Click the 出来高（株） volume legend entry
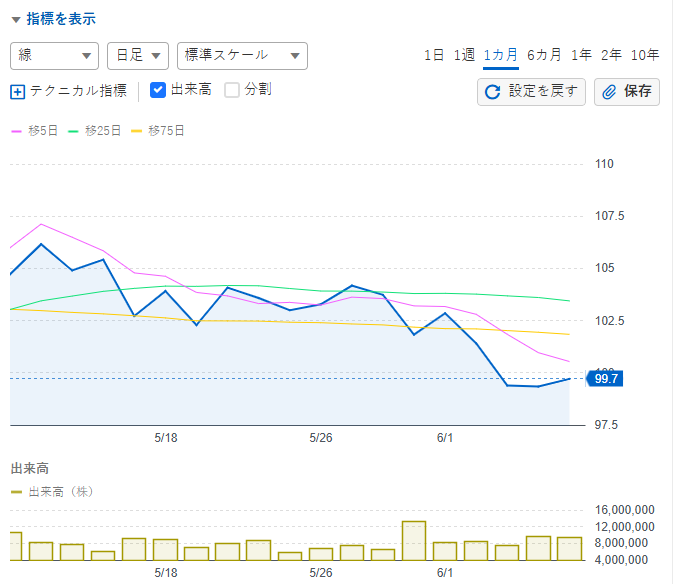This screenshot has height=584, width=673. pos(52,492)
